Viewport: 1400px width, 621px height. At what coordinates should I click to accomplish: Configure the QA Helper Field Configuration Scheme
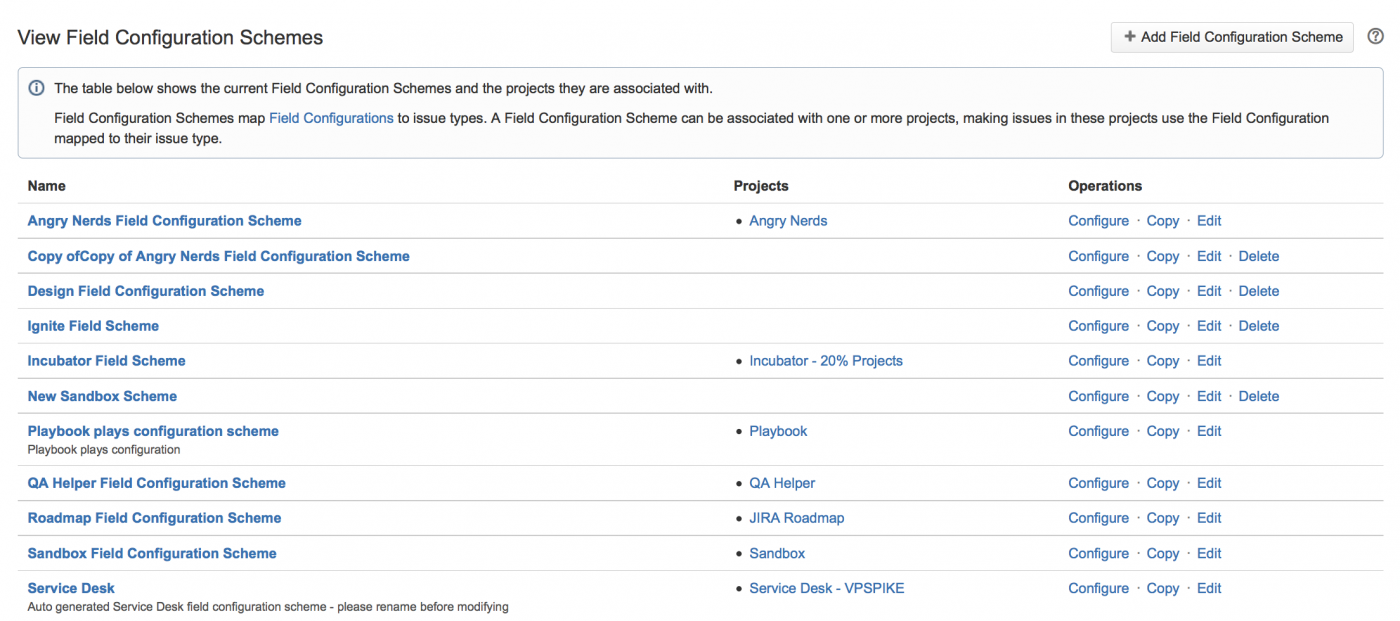[x=1098, y=483]
